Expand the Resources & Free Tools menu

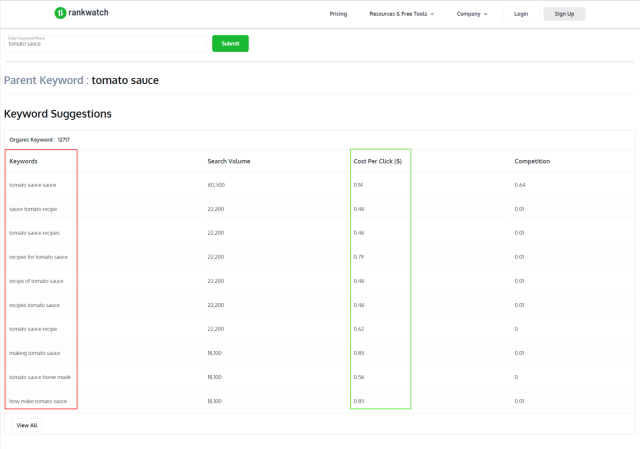[401, 14]
